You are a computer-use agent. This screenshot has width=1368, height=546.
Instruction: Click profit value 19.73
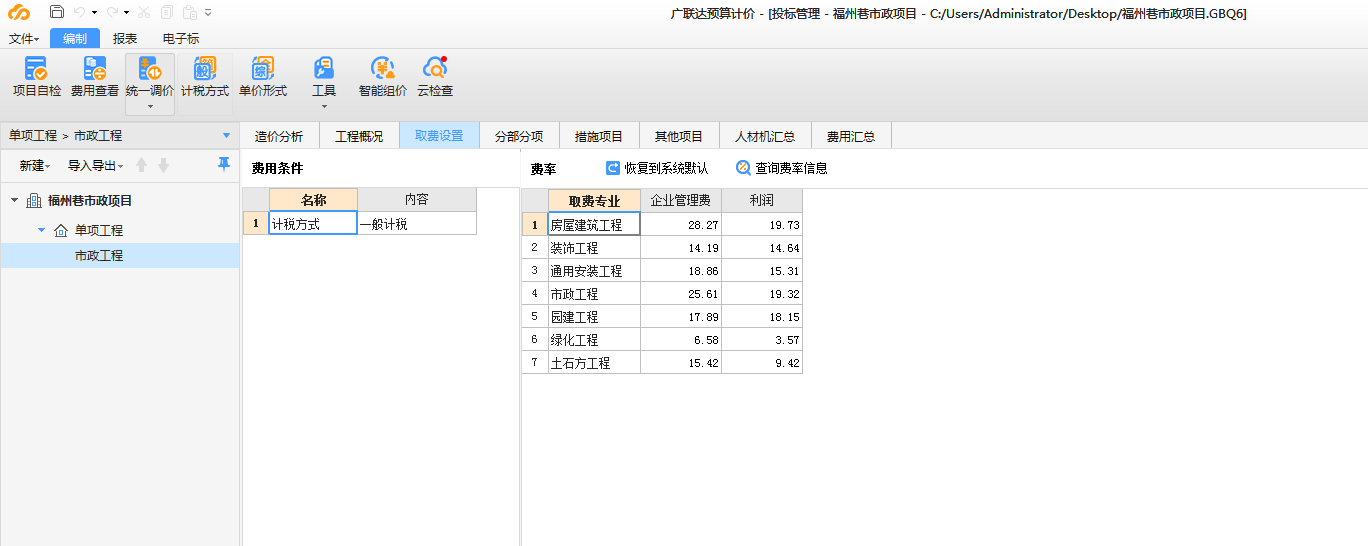click(762, 225)
